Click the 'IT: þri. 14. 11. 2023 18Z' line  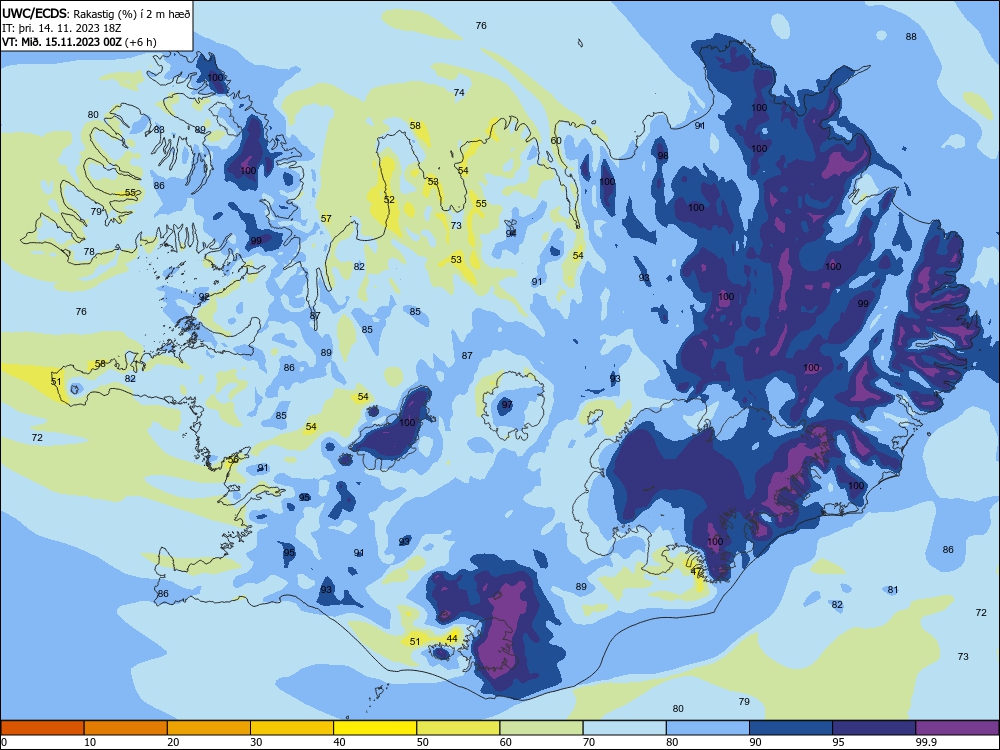pos(61,28)
